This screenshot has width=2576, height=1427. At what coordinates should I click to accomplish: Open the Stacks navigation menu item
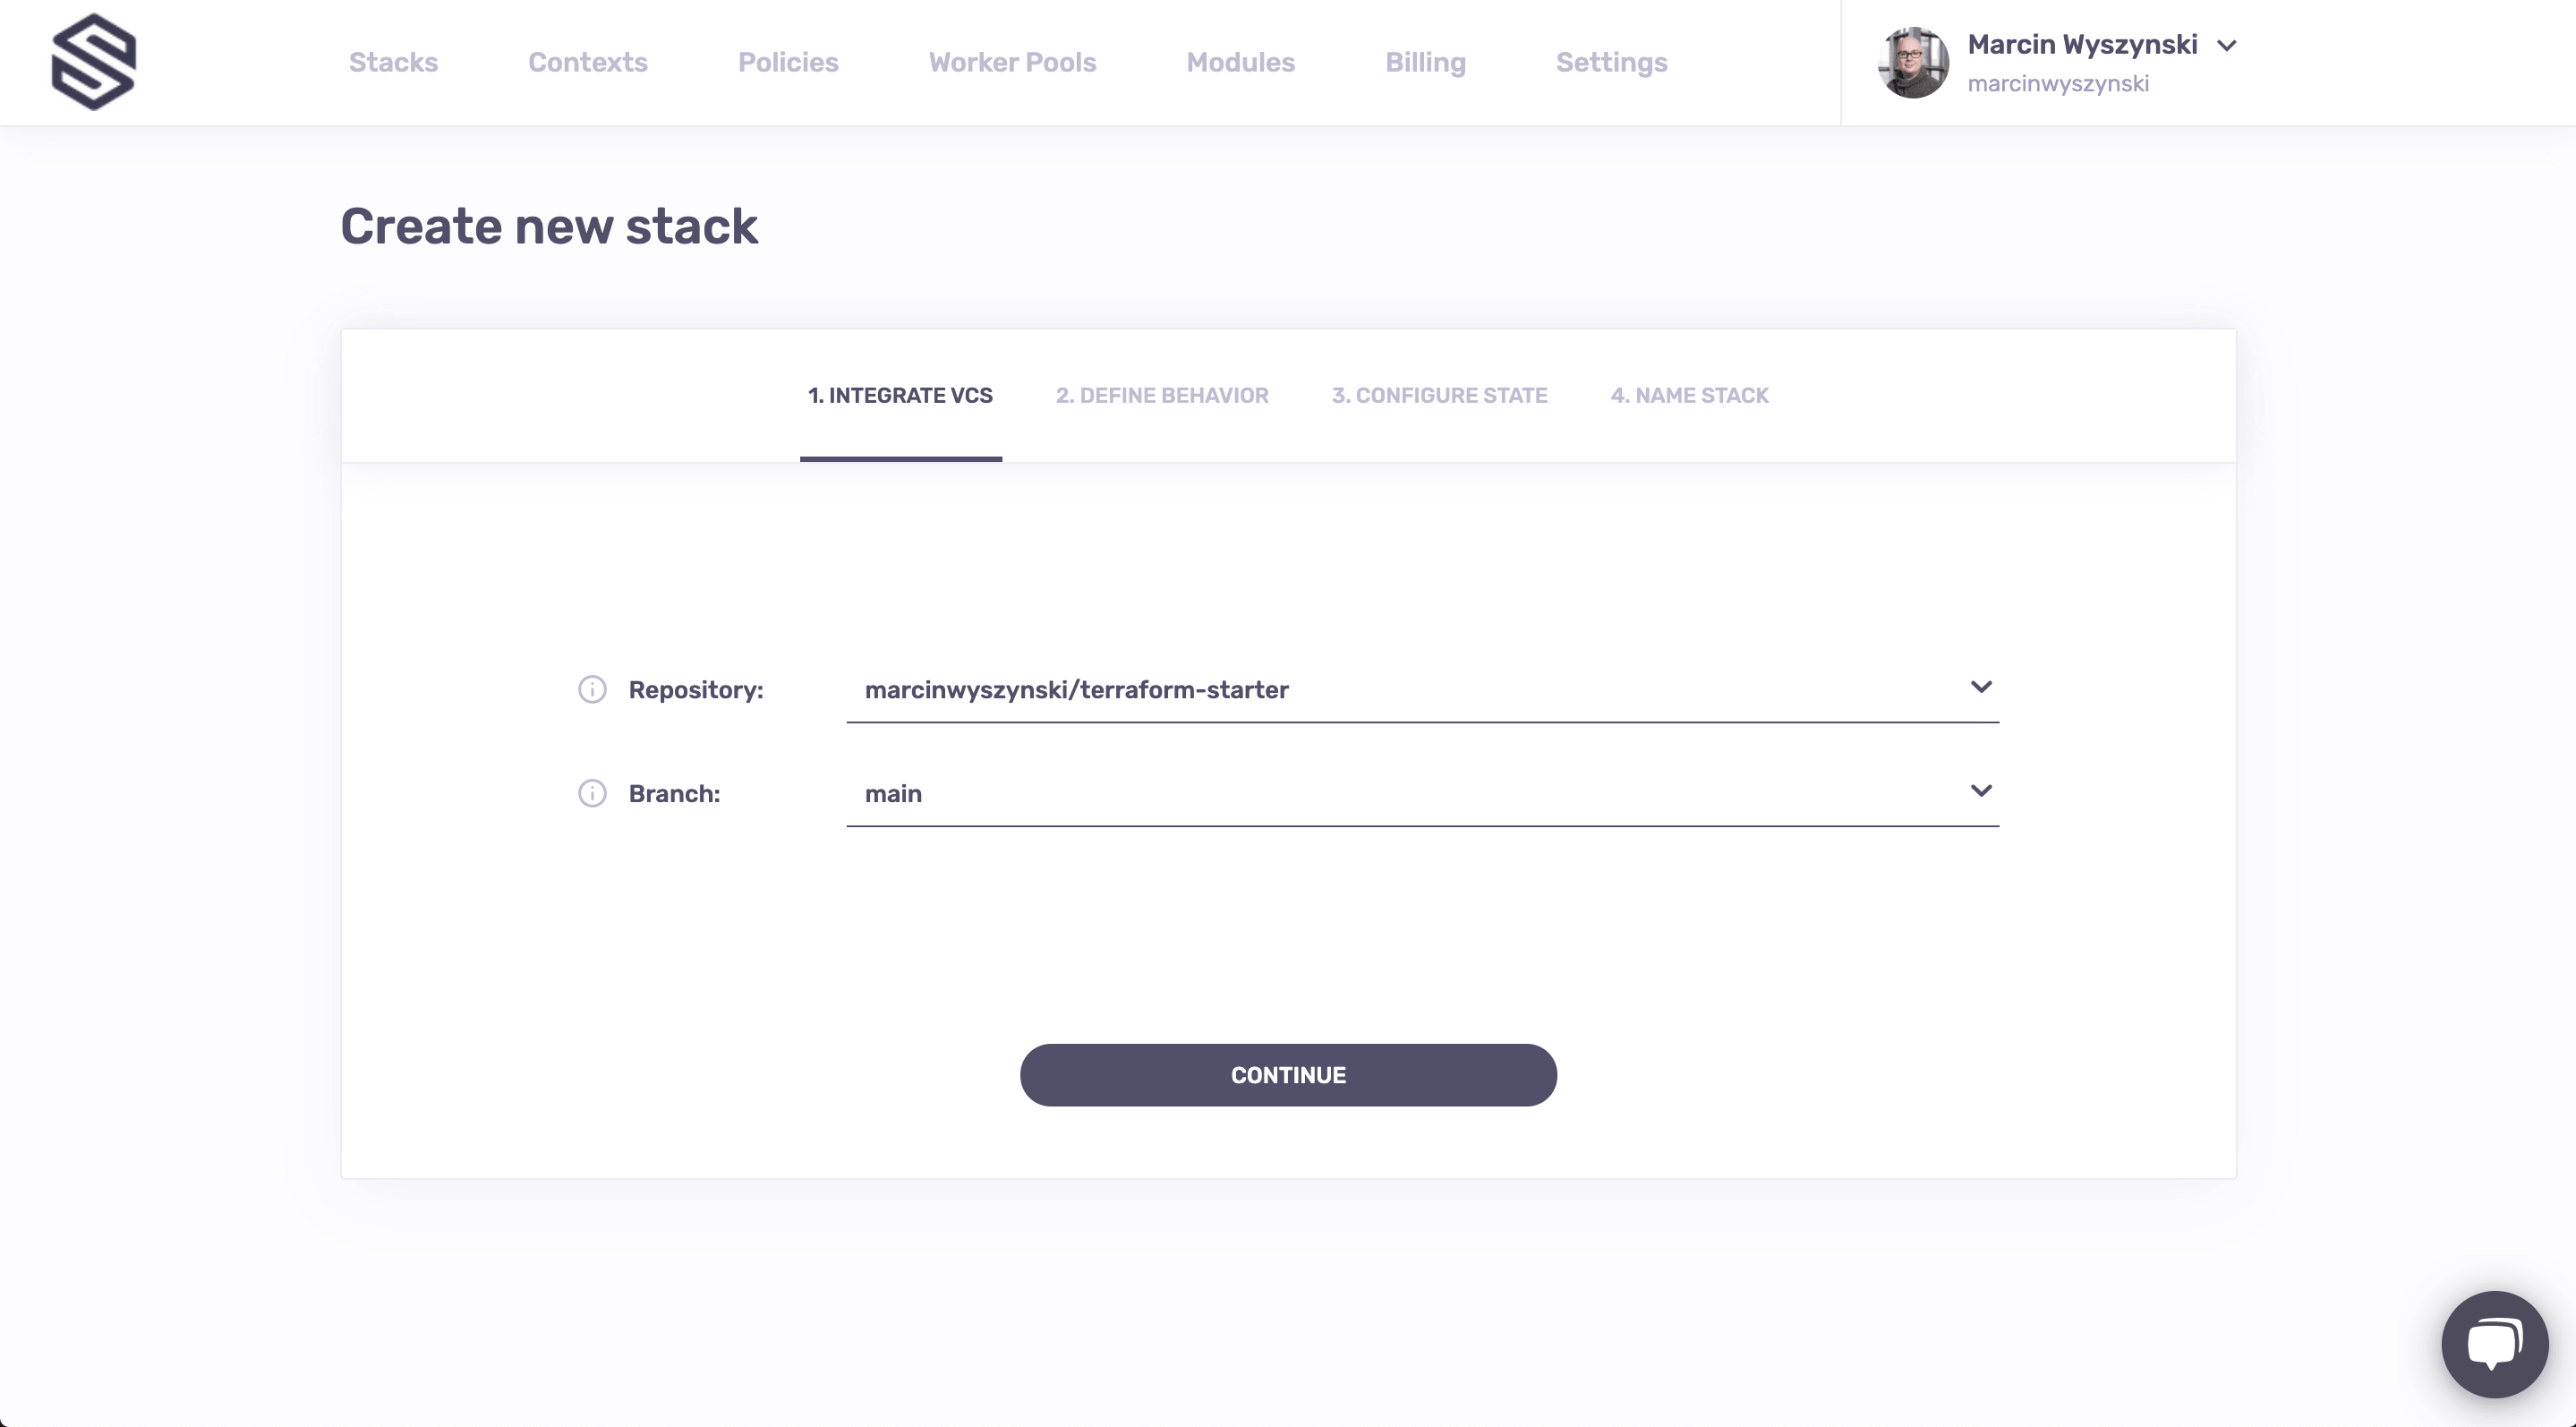[394, 62]
